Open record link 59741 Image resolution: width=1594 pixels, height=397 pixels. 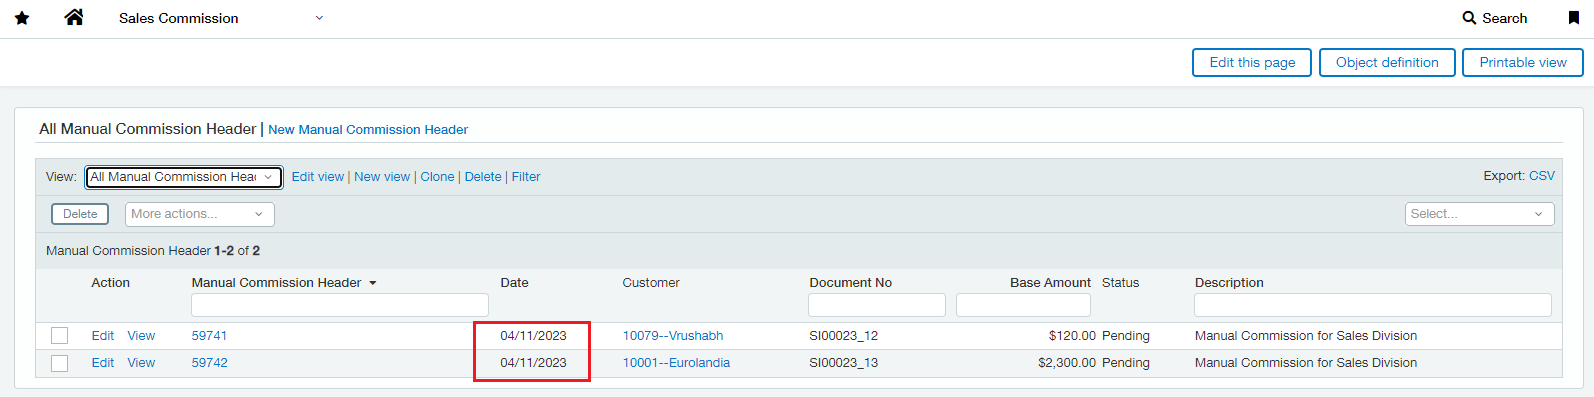(x=209, y=336)
